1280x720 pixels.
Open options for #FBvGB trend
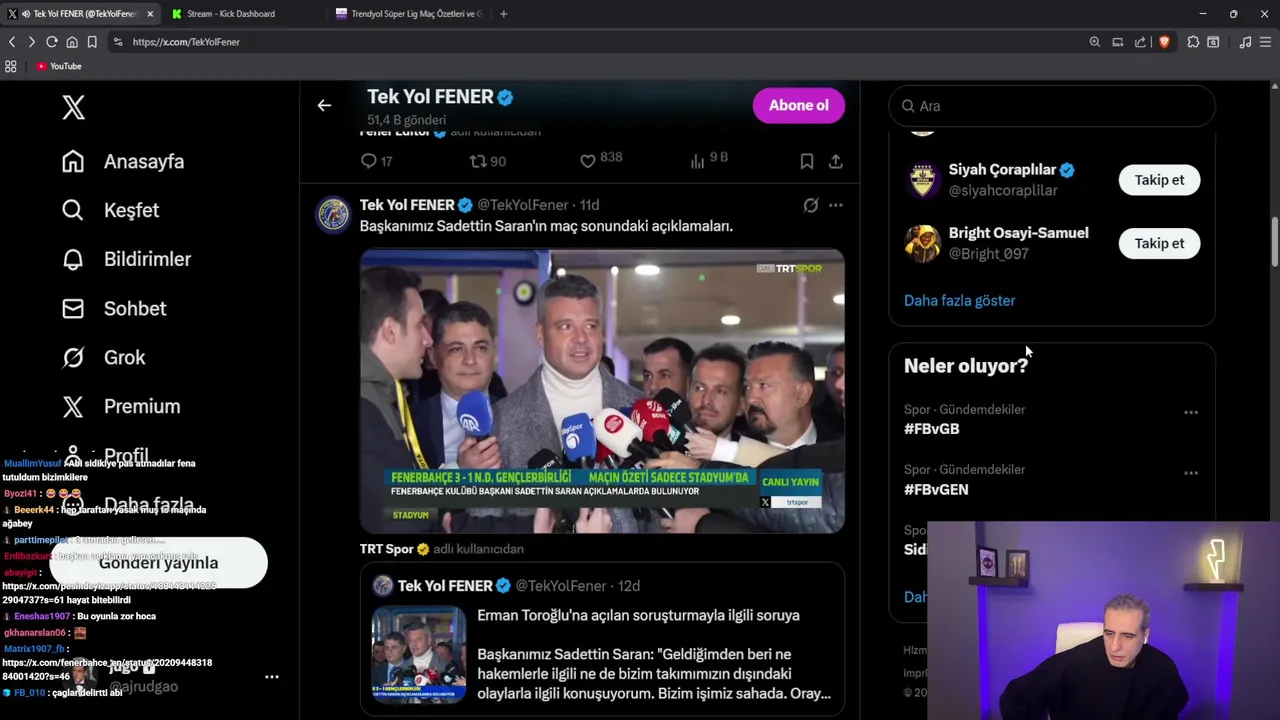point(1191,412)
